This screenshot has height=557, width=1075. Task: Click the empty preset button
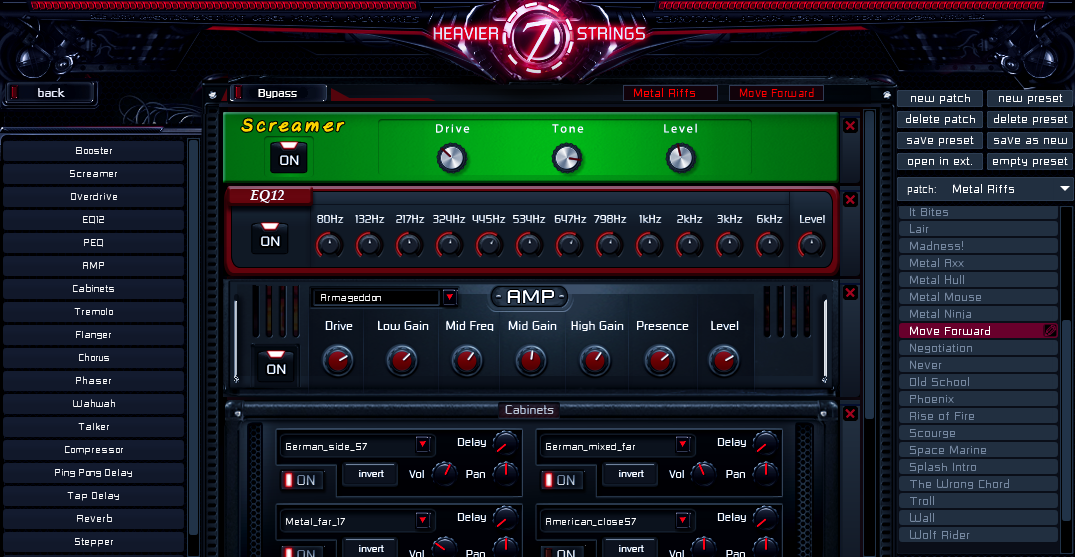pos(1030,162)
